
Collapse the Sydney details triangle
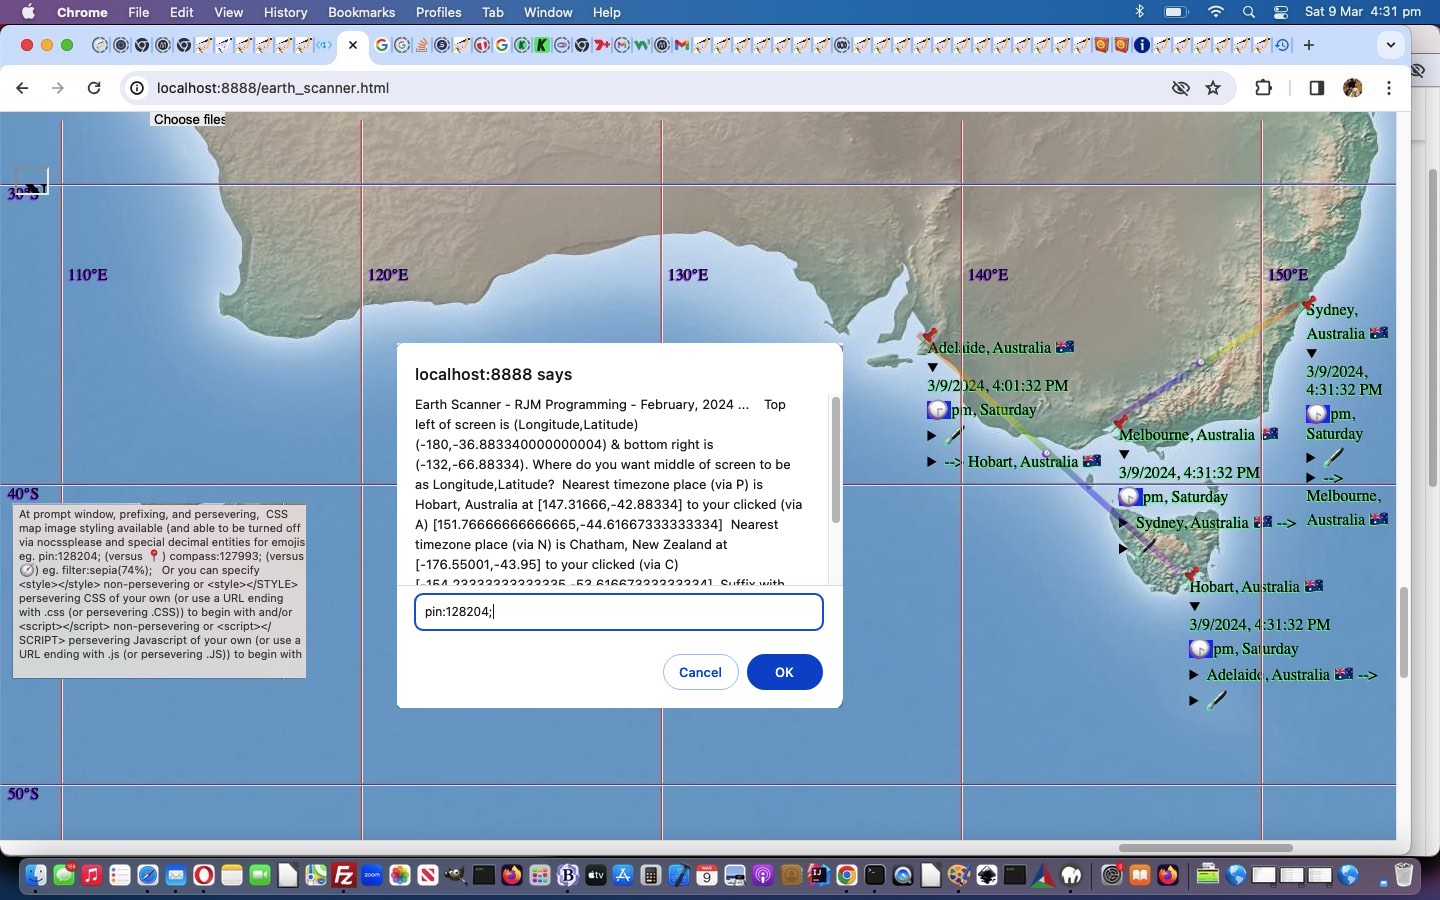tap(1312, 353)
